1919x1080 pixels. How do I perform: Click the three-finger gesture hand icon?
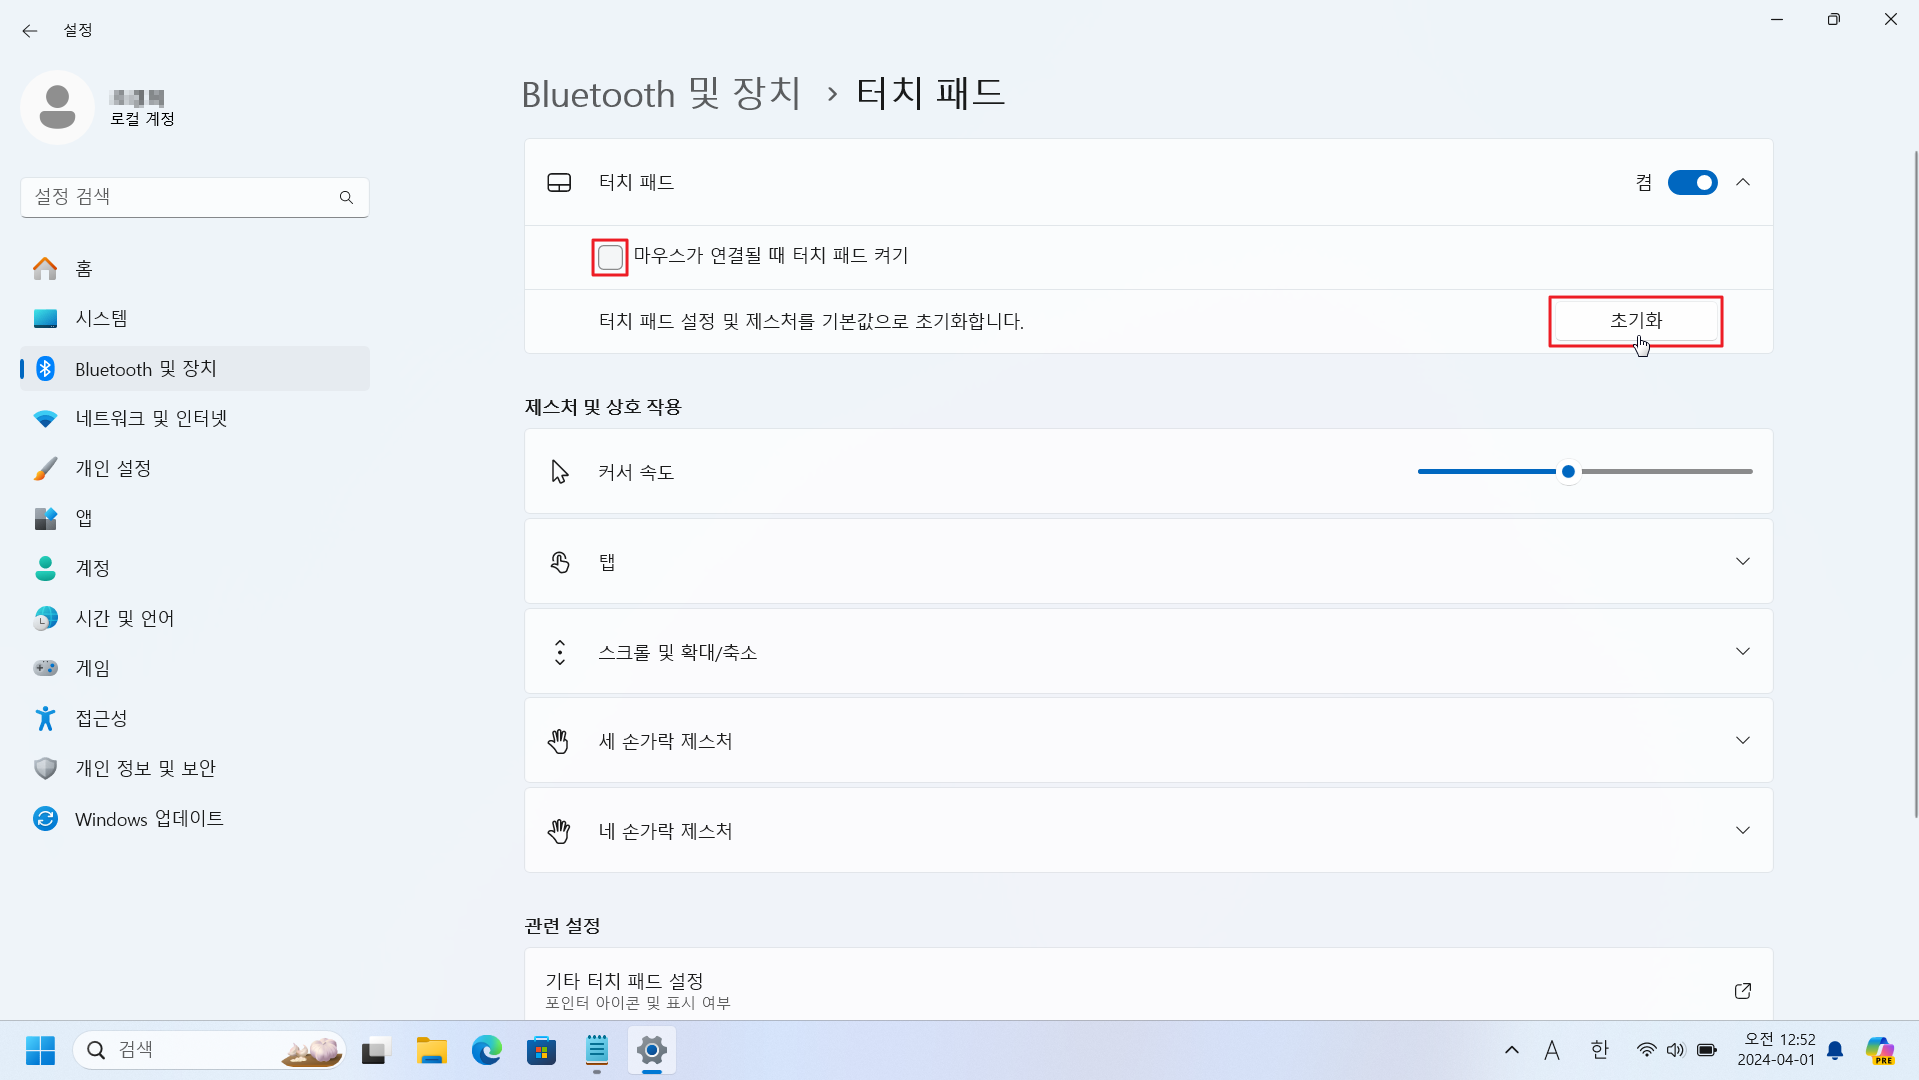[x=559, y=741]
